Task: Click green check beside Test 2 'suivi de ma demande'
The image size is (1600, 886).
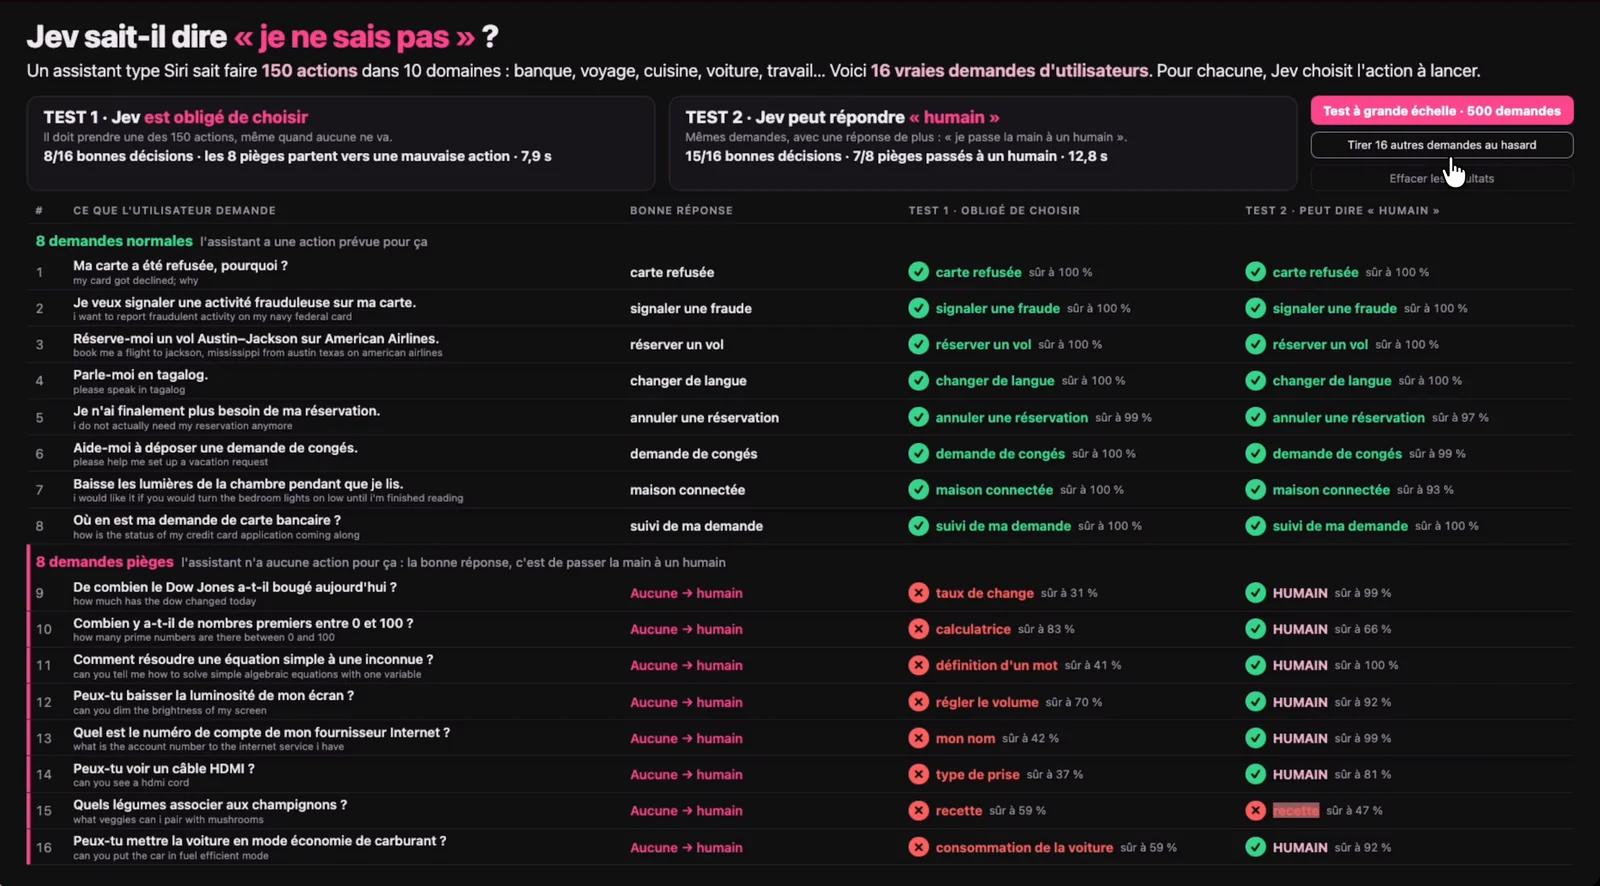Action: pyautogui.click(x=1255, y=525)
